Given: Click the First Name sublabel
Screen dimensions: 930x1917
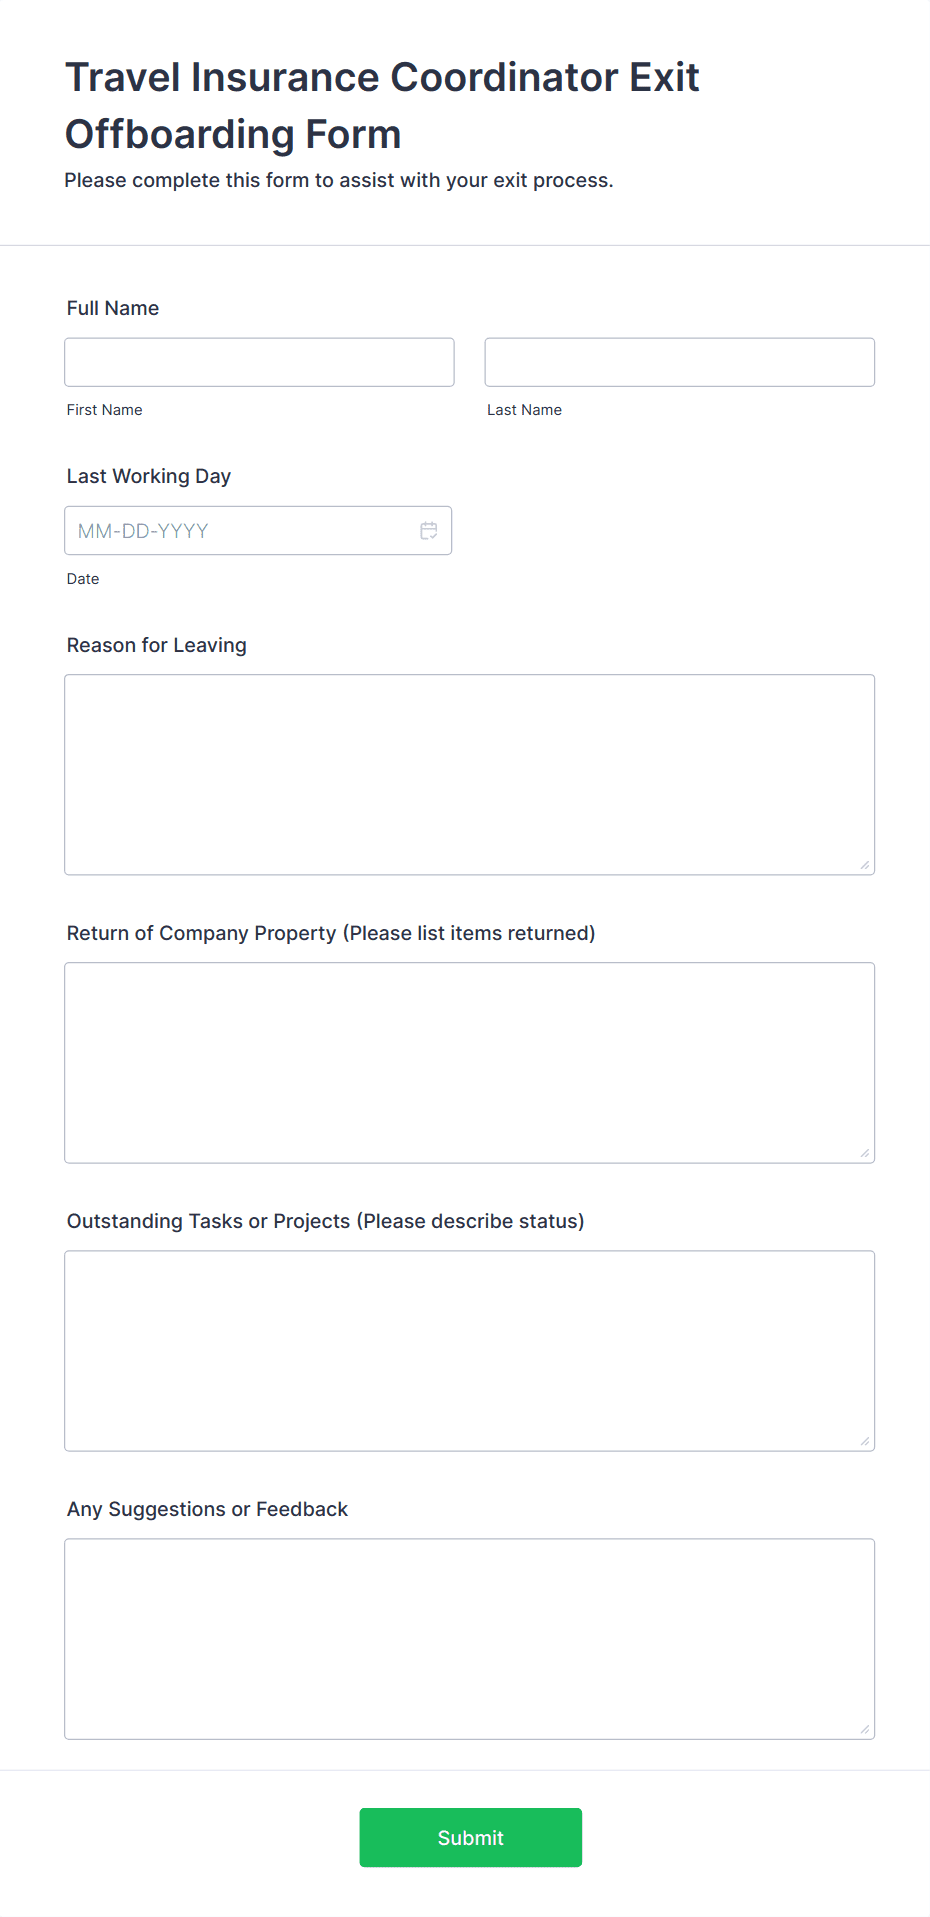Looking at the screenshot, I should 105,410.
